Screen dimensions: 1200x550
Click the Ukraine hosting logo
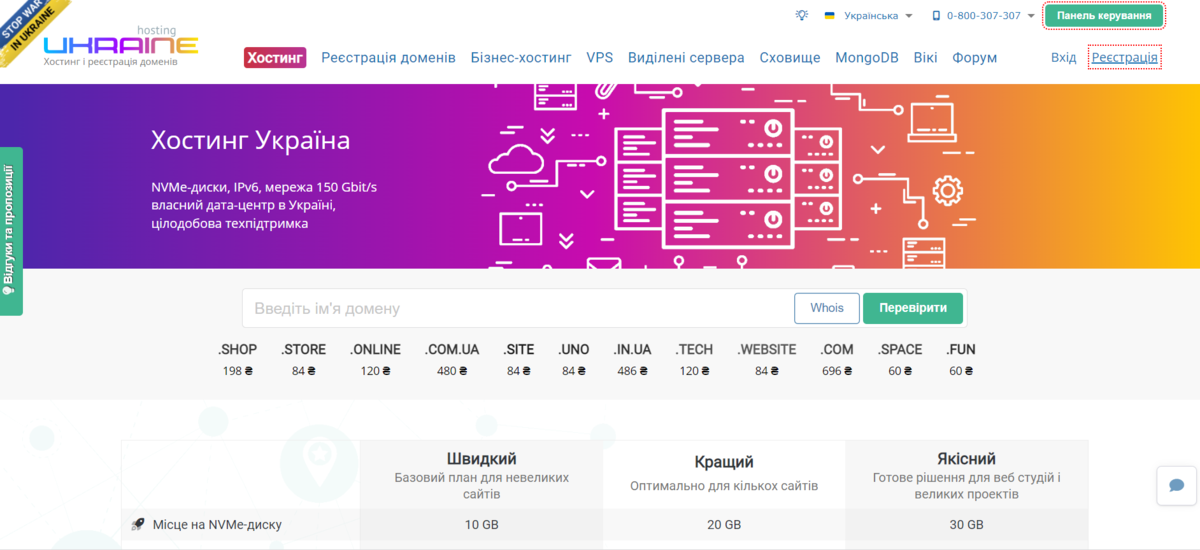(x=120, y=44)
